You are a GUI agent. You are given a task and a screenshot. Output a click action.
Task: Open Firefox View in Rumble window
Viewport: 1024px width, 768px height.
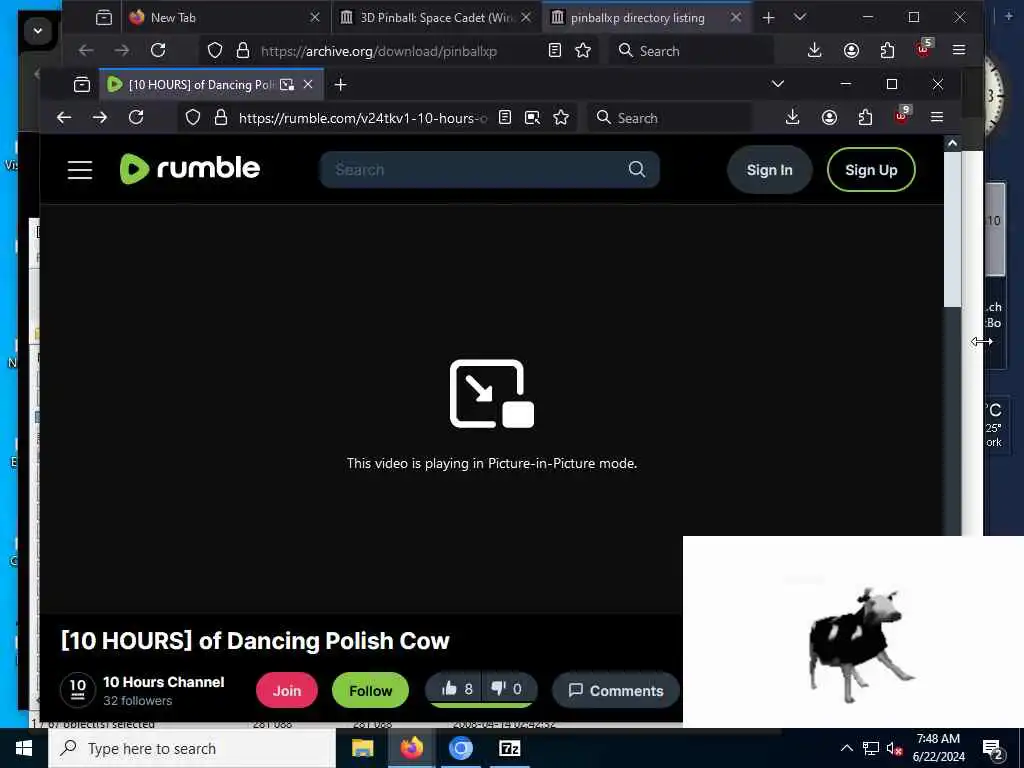click(82, 84)
